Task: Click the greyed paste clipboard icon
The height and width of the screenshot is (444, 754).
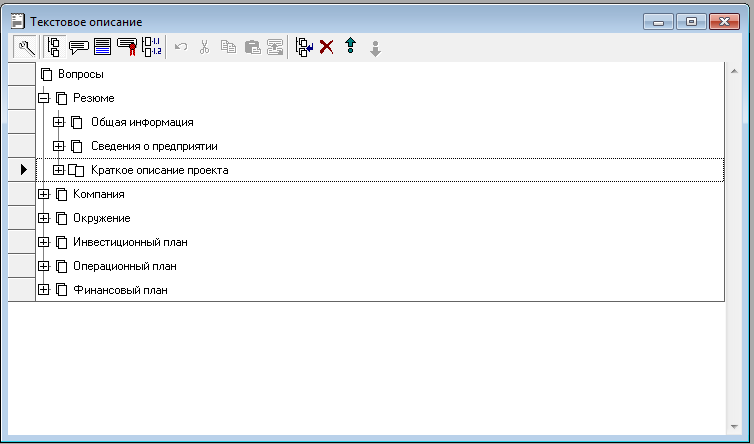Action: [x=252, y=47]
